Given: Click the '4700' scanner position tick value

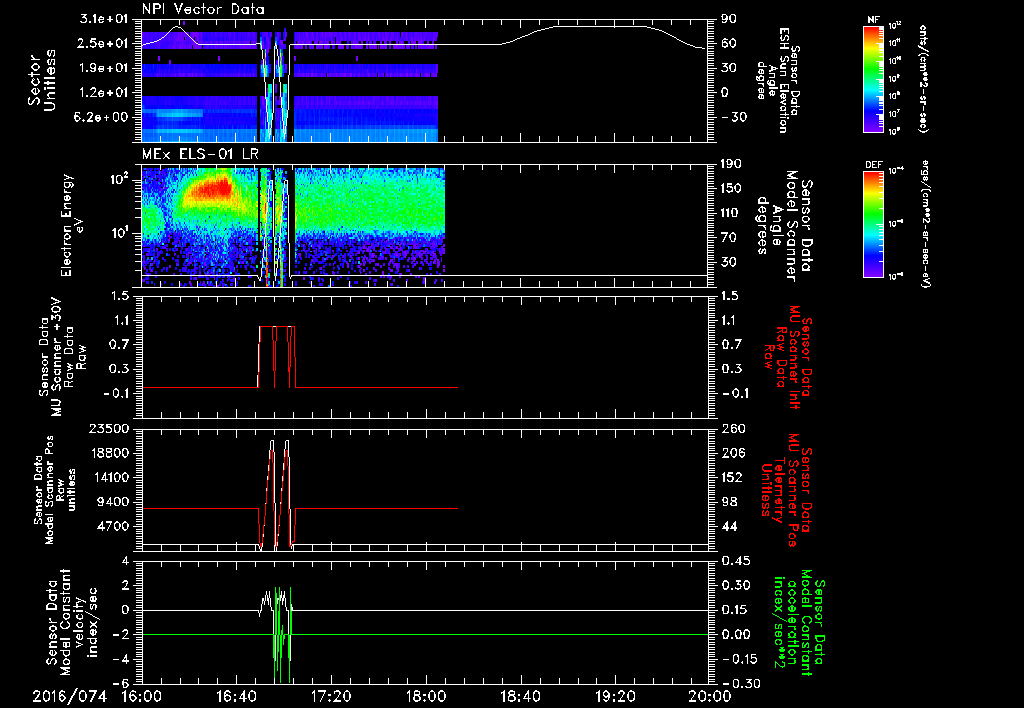Looking at the screenshot, I should tap(113, 526).
